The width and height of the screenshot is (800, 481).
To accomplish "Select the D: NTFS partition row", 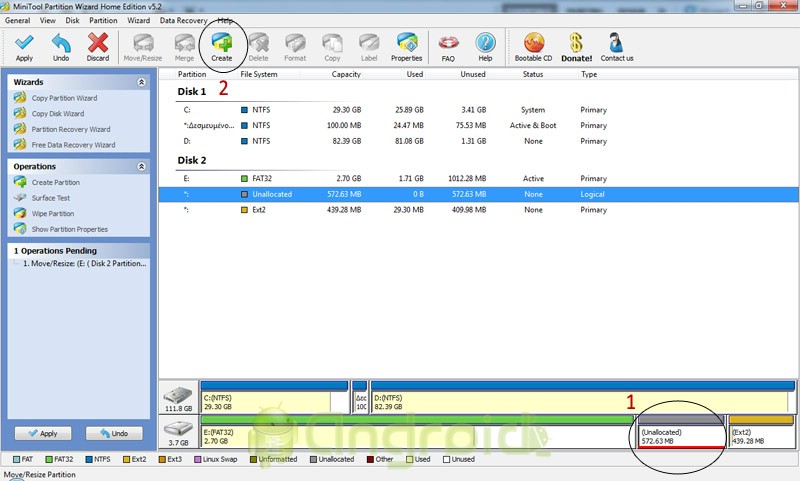I will click(479, 141).
